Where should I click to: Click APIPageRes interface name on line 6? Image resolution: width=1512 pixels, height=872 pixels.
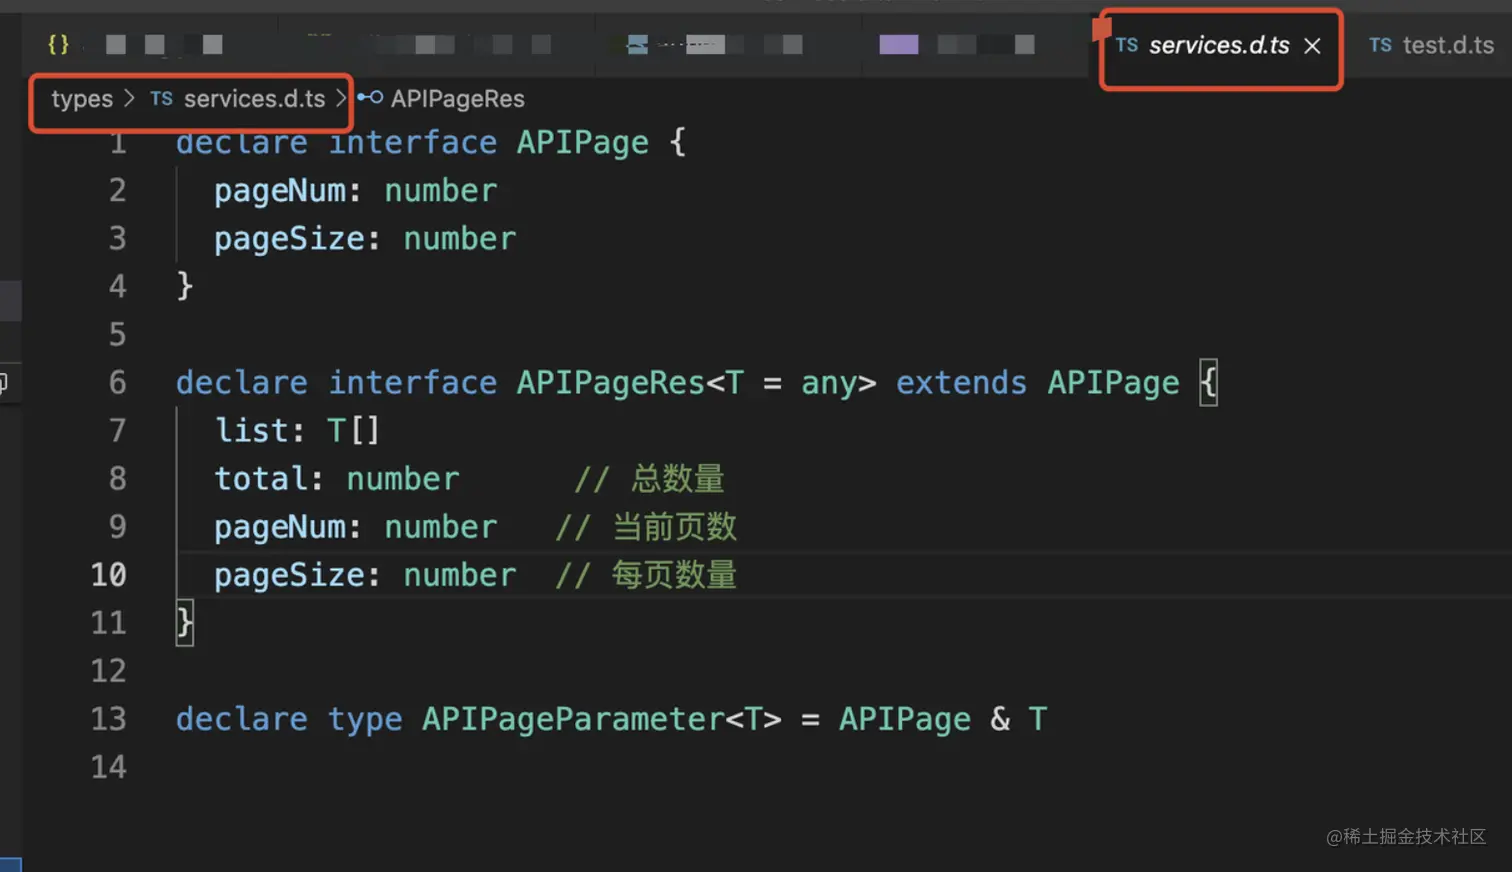(x=611, y=382)
